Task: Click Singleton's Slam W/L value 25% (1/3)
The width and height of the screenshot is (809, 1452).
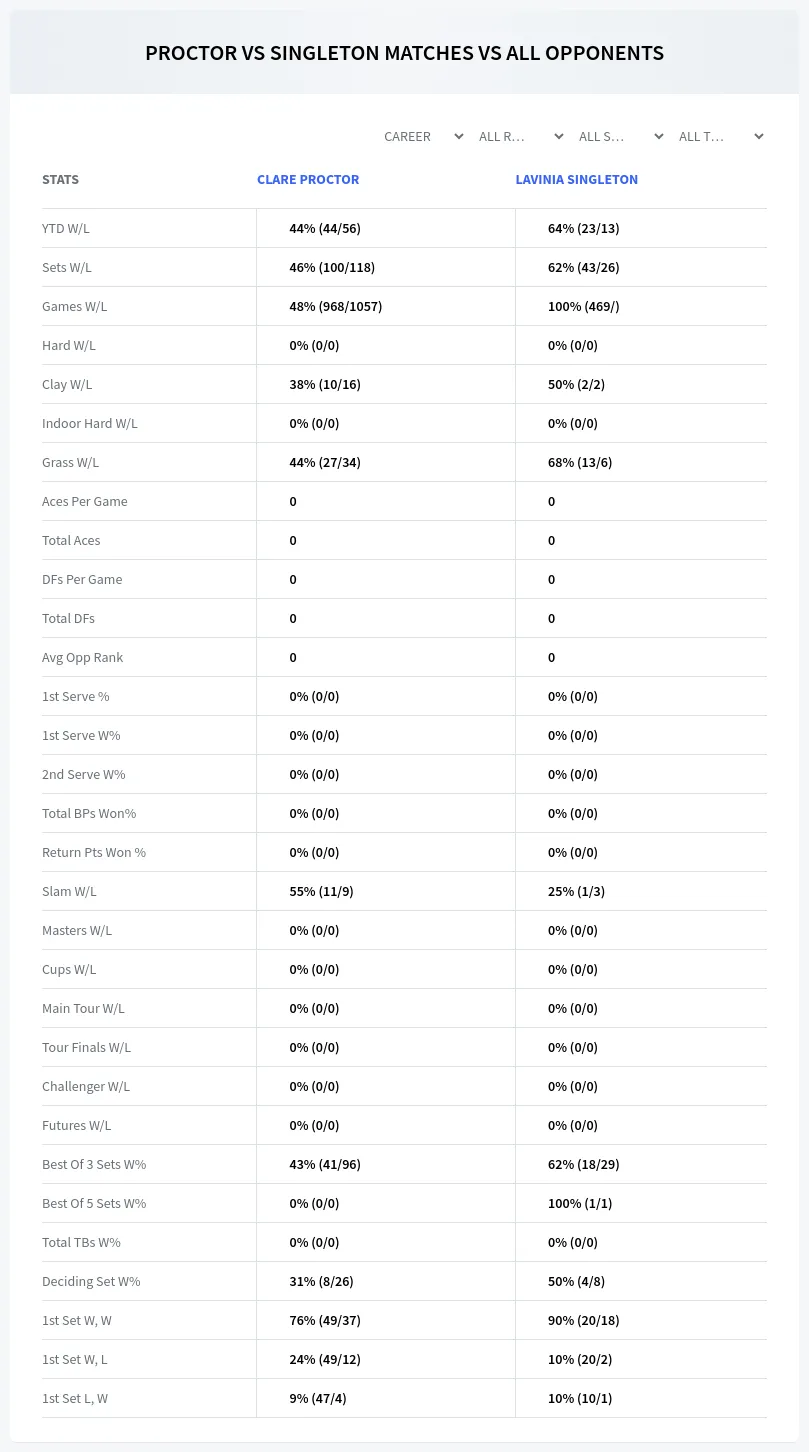Action: click(576, 891)
